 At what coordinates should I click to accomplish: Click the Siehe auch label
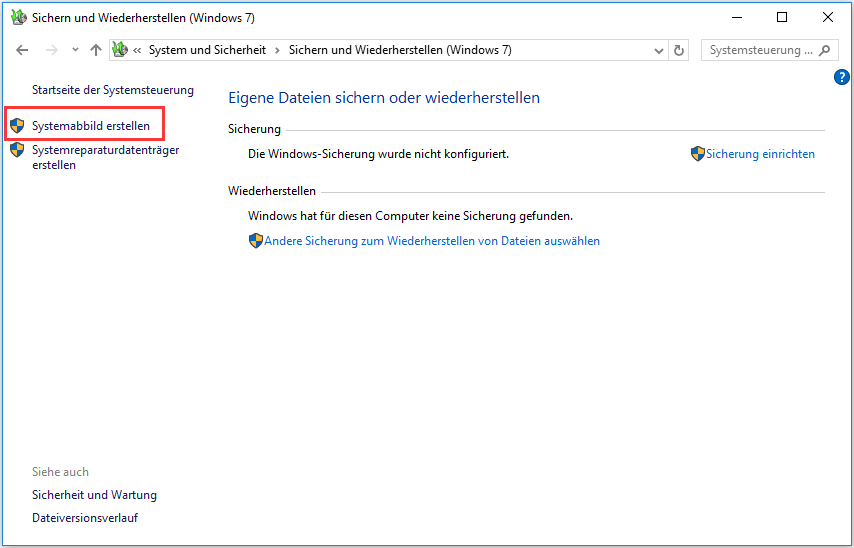pos(60,472)
